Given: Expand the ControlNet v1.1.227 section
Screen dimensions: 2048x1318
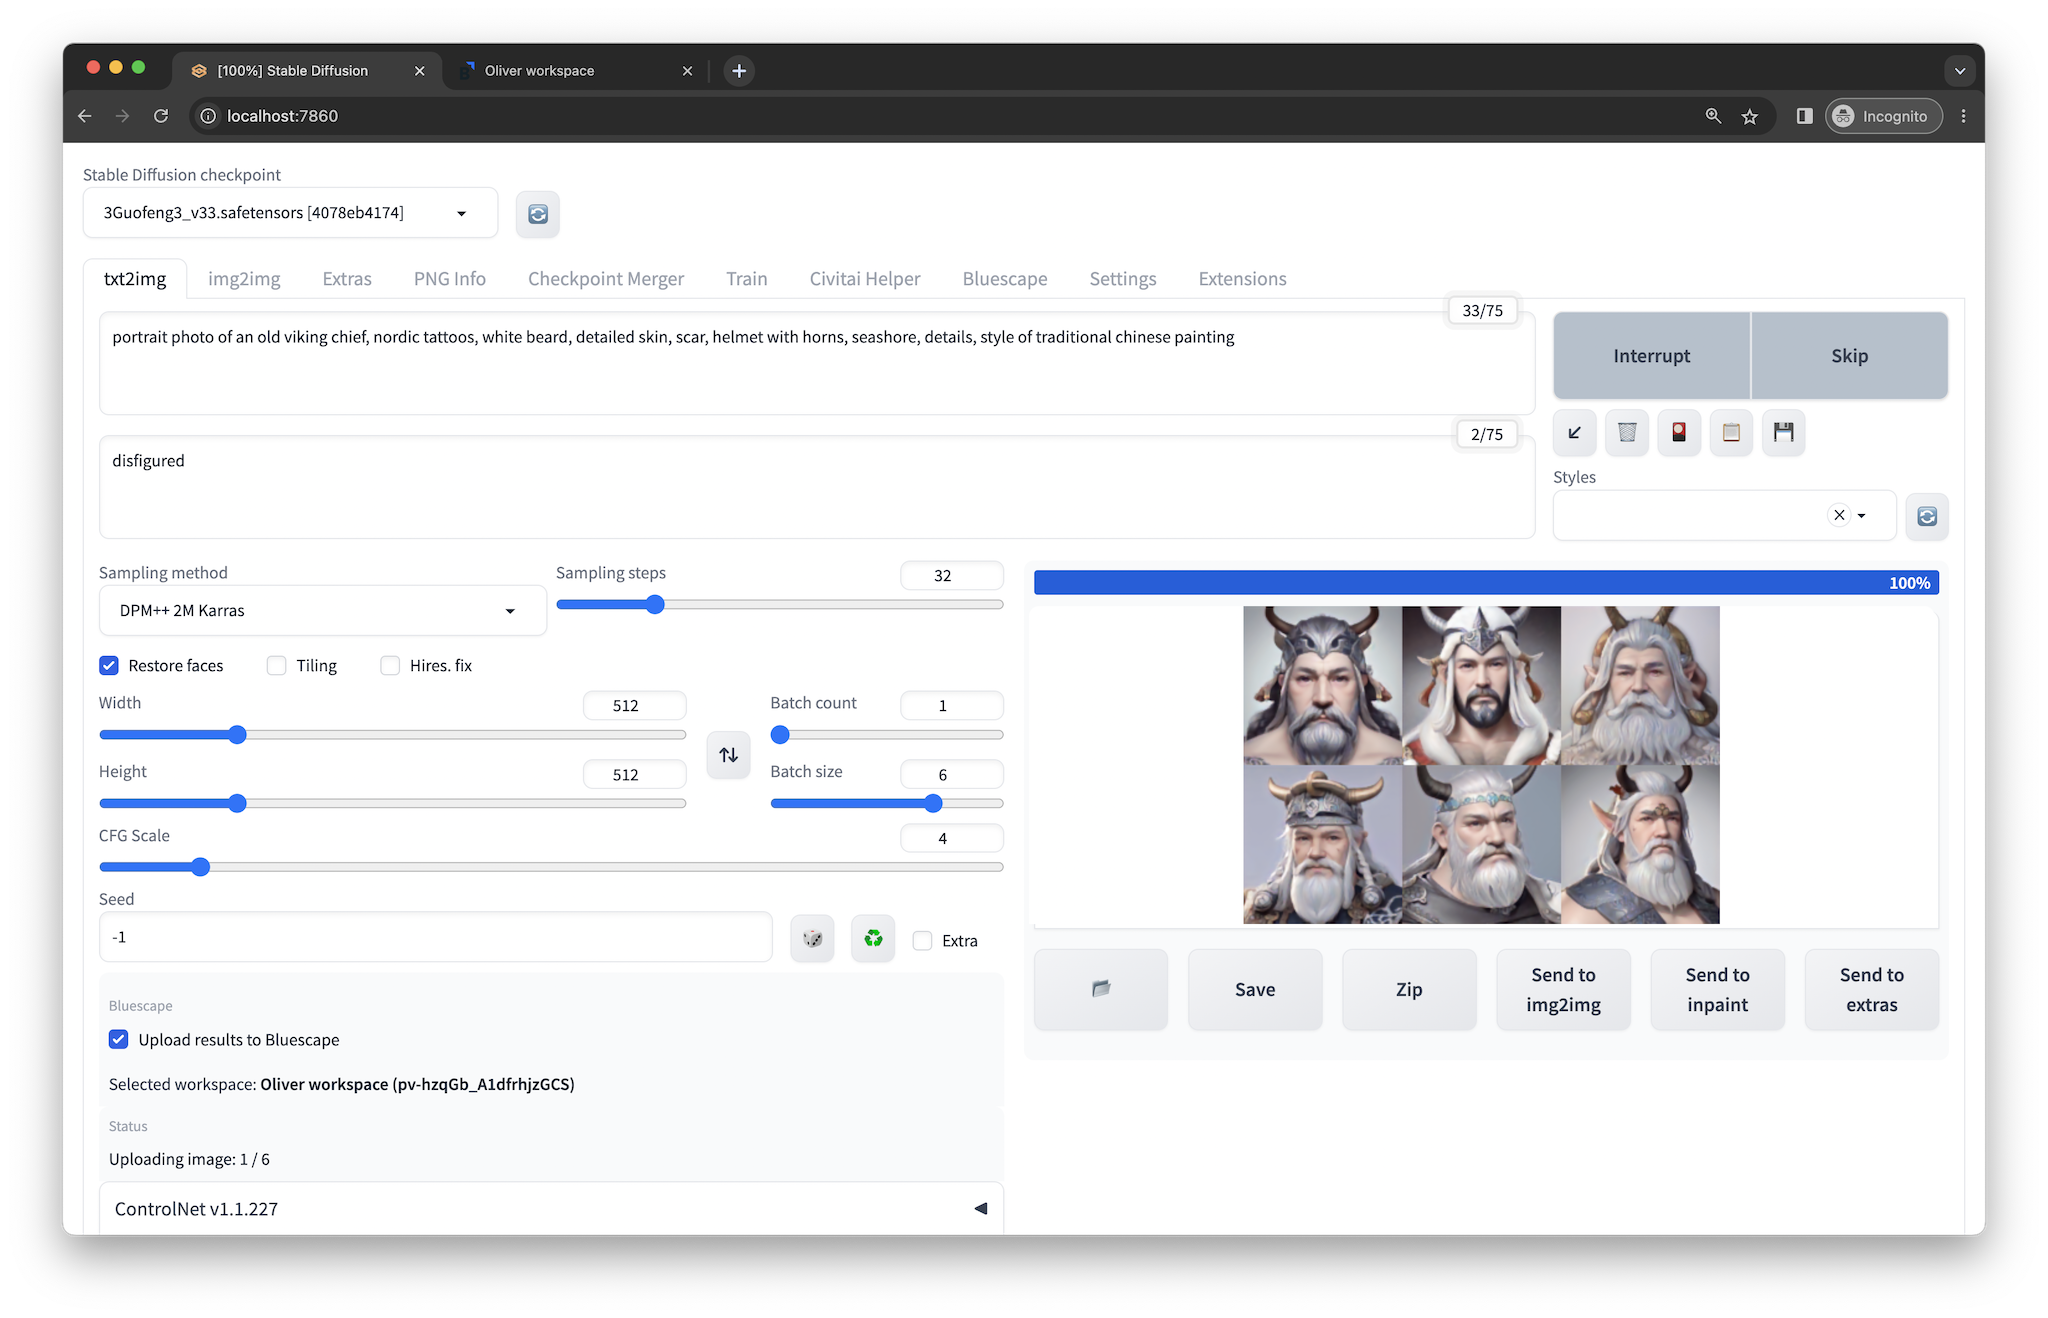Looking at the screenshot, I should [x=980, y=1209].
